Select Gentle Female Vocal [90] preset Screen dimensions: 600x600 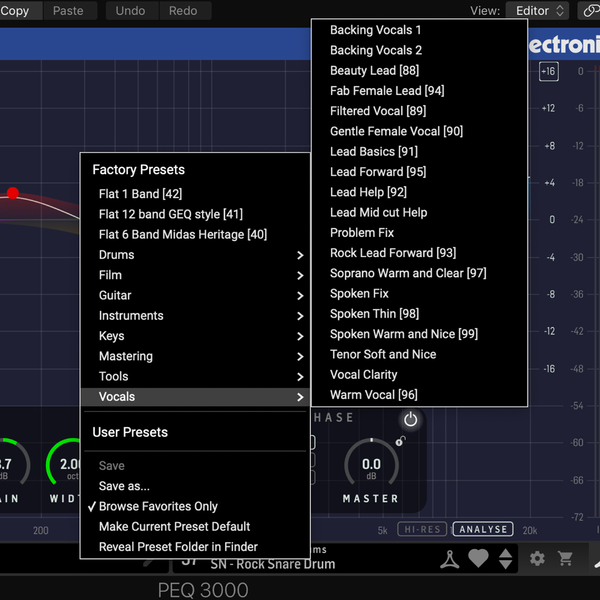419,131
